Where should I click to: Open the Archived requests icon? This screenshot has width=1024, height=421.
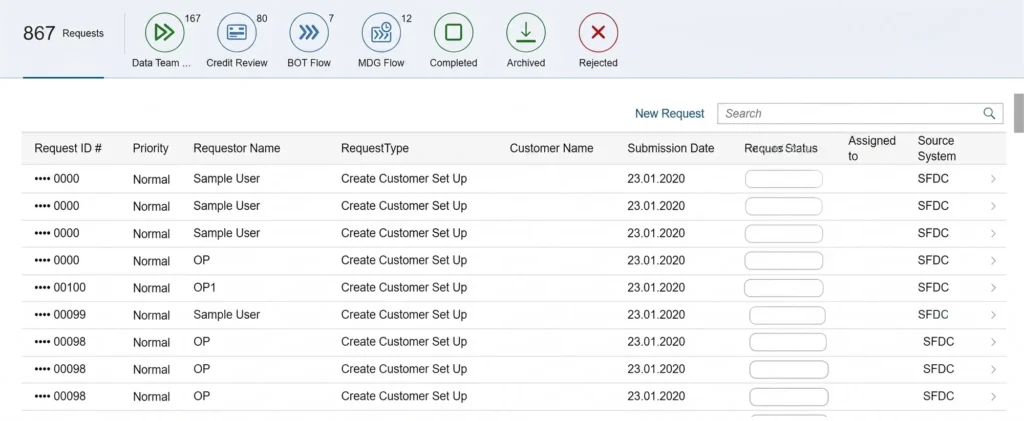526,33
